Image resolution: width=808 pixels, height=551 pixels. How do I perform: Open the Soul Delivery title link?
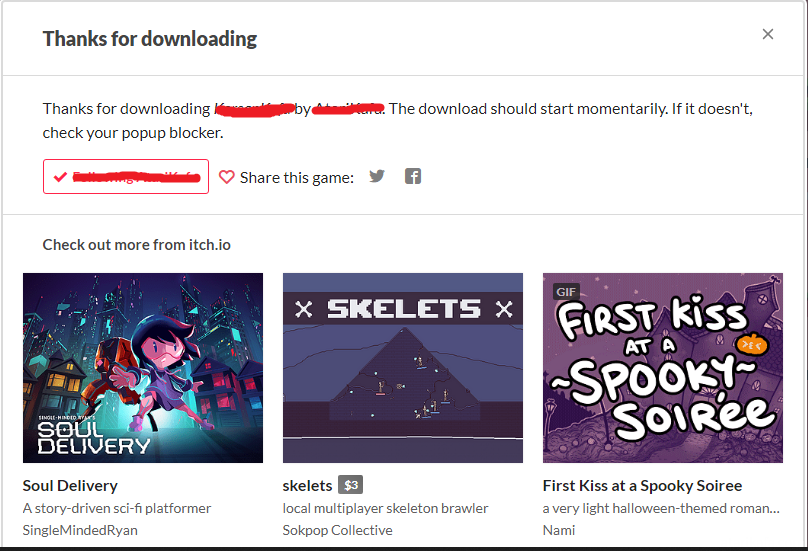point(70,486)
